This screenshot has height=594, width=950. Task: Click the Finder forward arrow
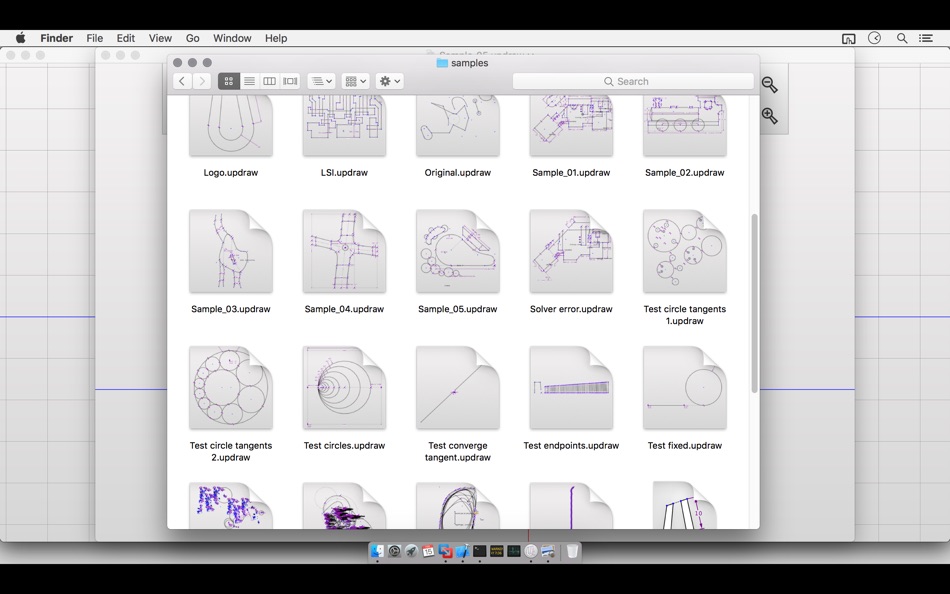pos(202,81)
